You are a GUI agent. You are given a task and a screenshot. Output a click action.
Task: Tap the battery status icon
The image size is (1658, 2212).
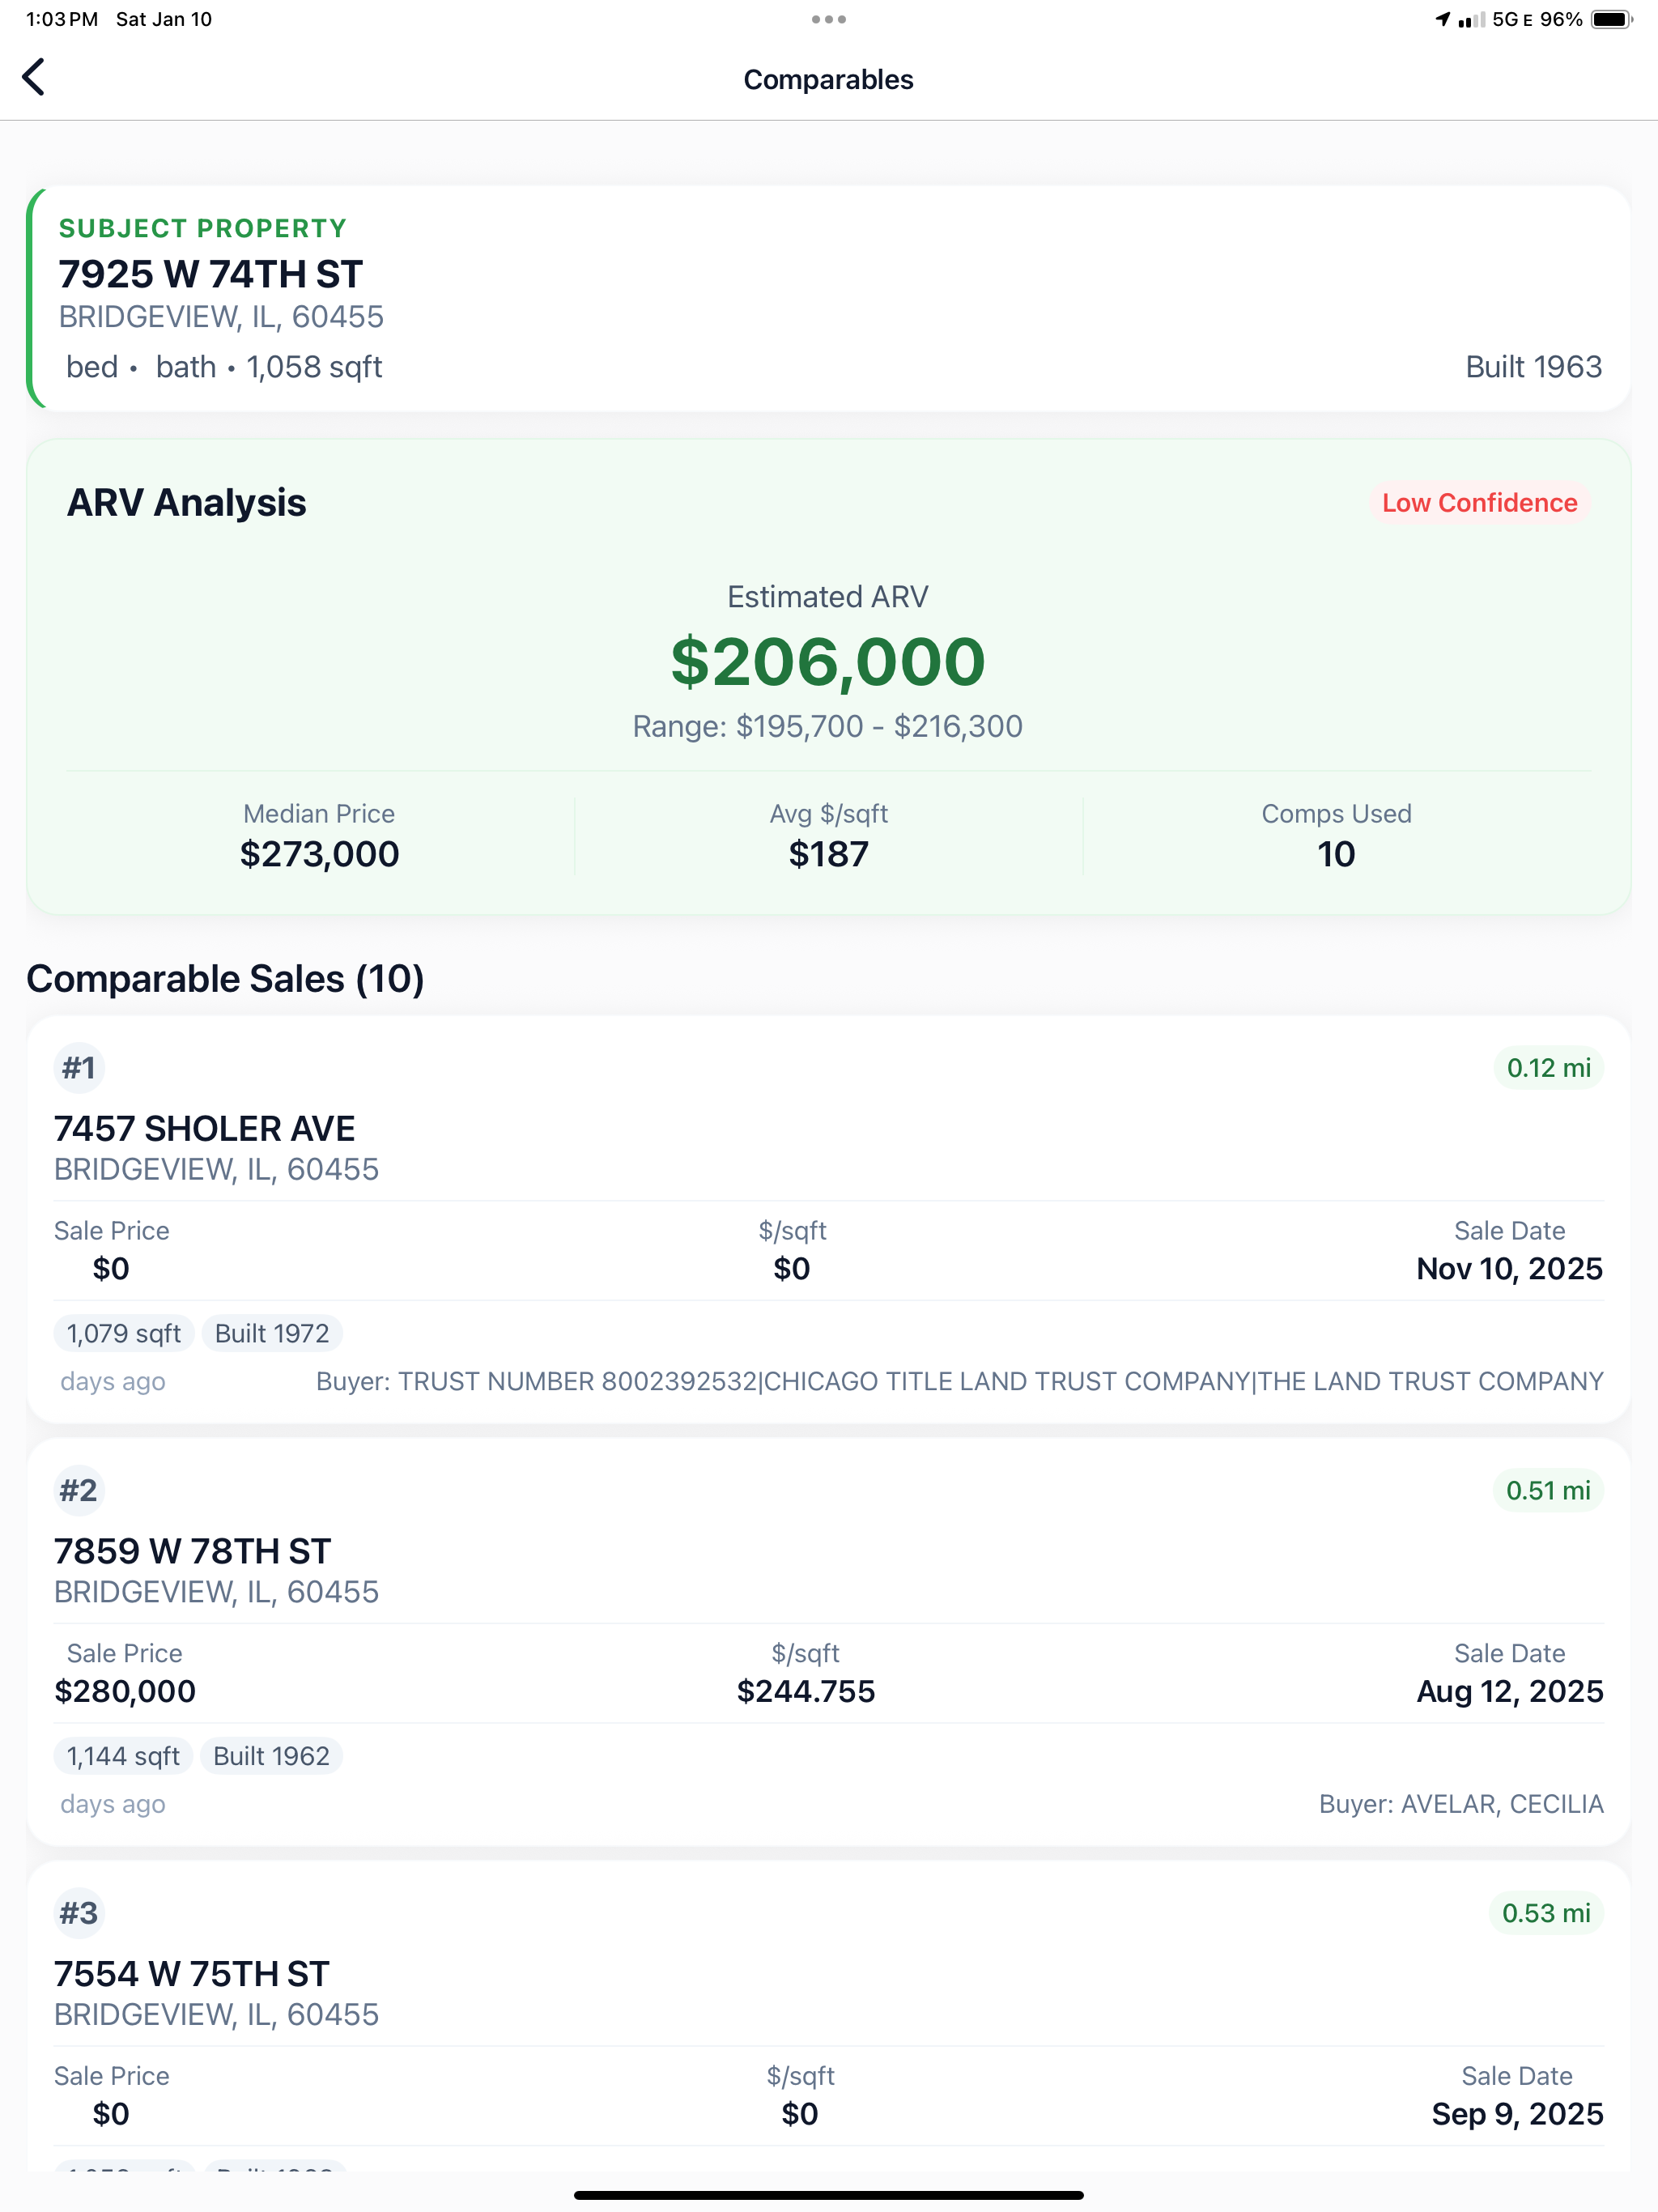pyautogui.click(x=1611, y=19)
